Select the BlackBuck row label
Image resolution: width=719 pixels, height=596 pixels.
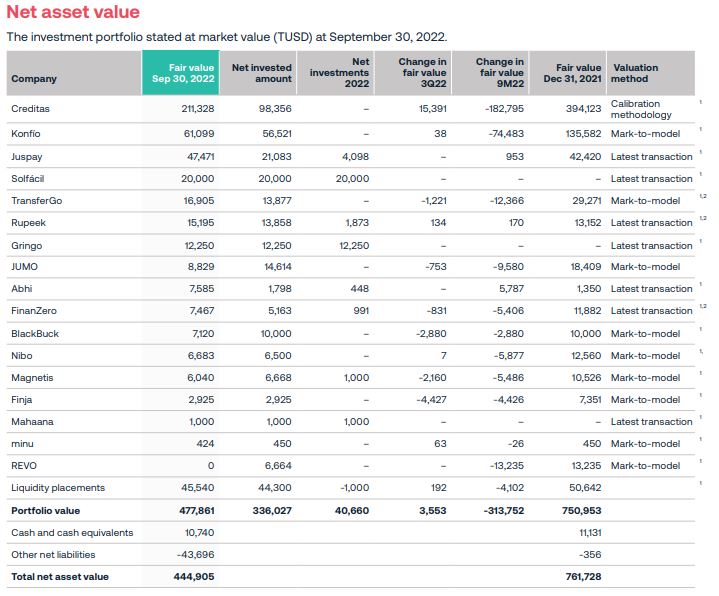pos(34,334)
